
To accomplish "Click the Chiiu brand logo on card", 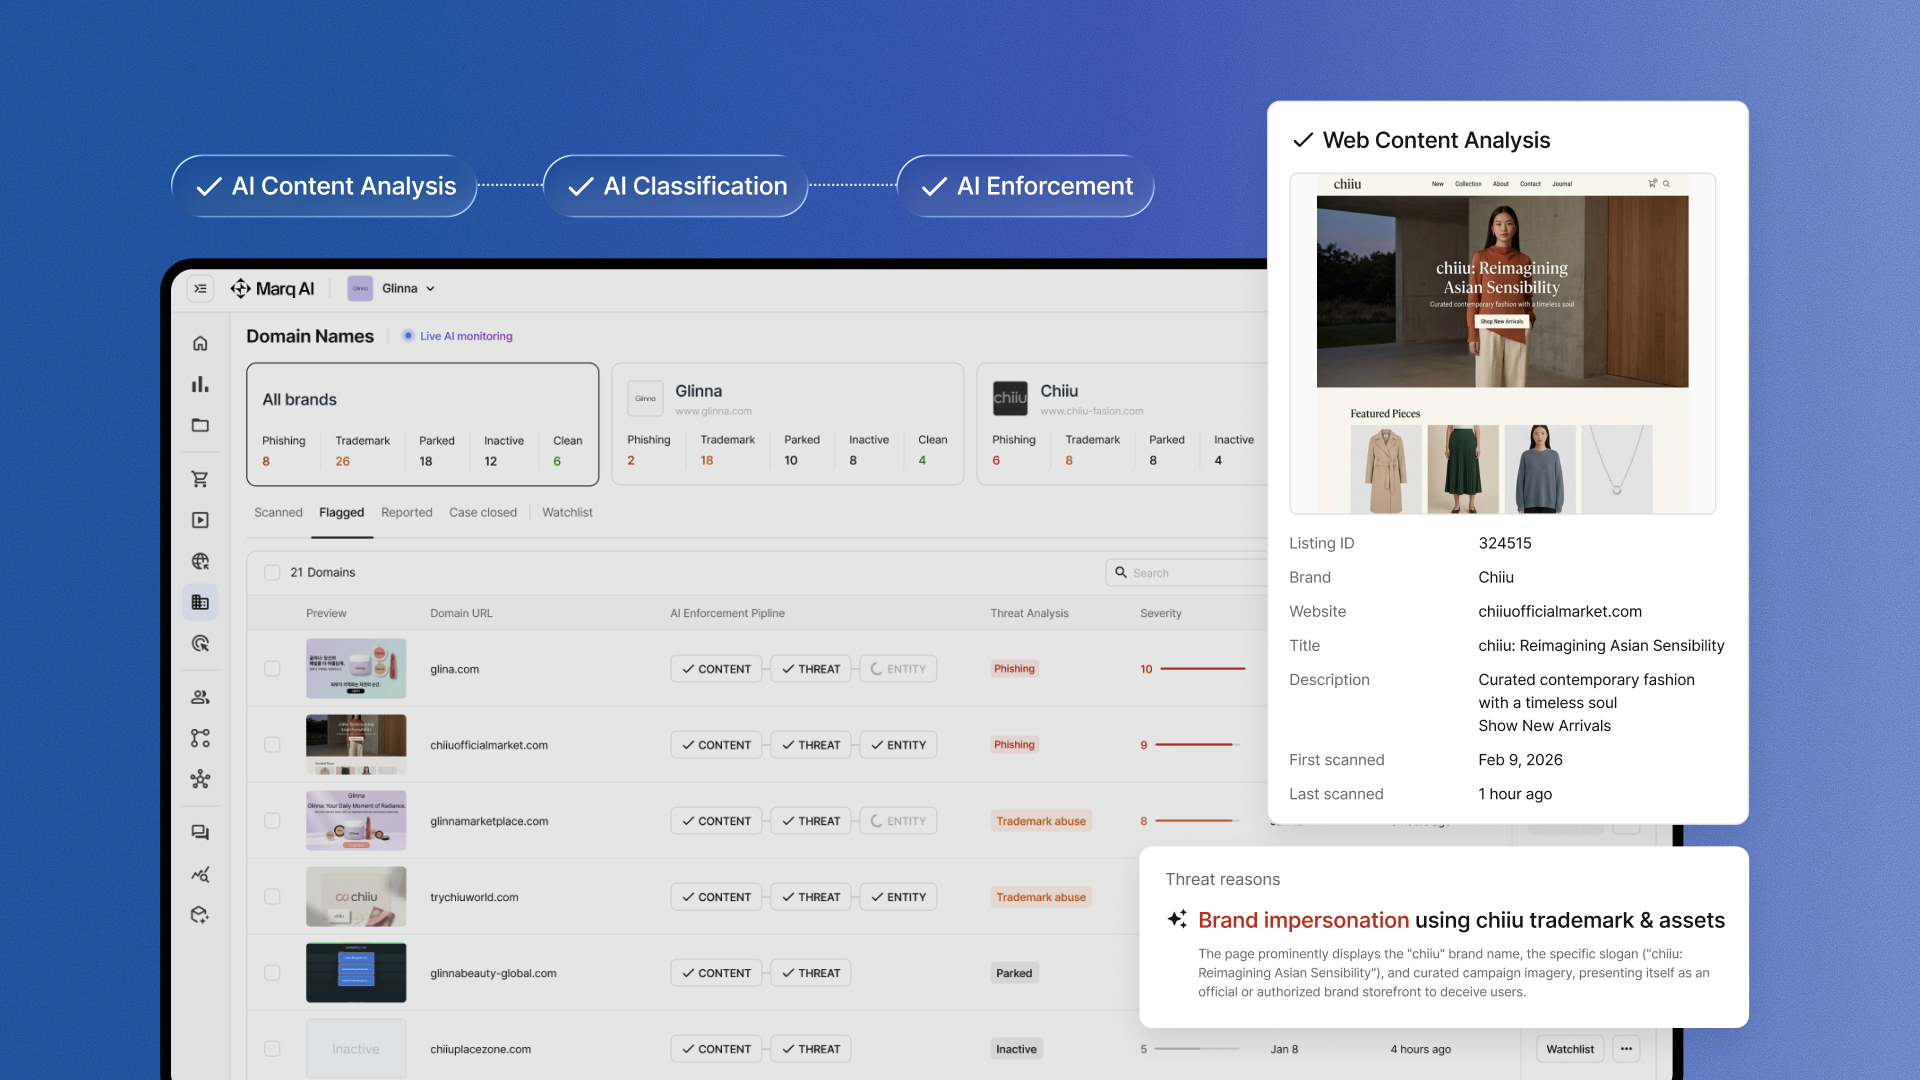I will tap(1010, 398).
